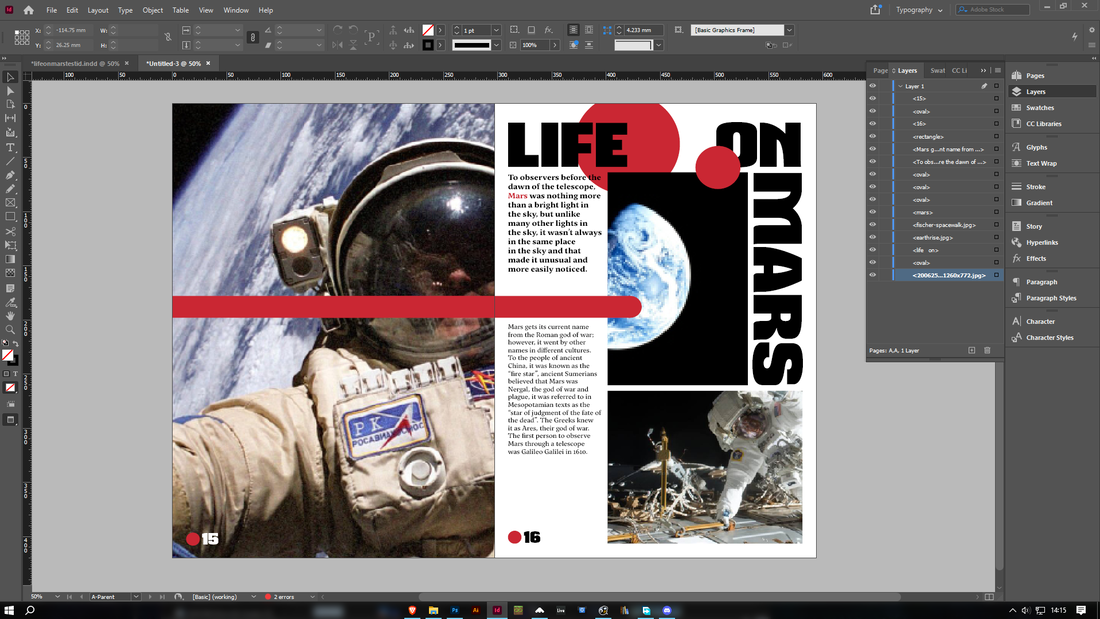Hide the <life on> layer item
This screenshot has height=619, width=1100.
[x=873, y=251]
